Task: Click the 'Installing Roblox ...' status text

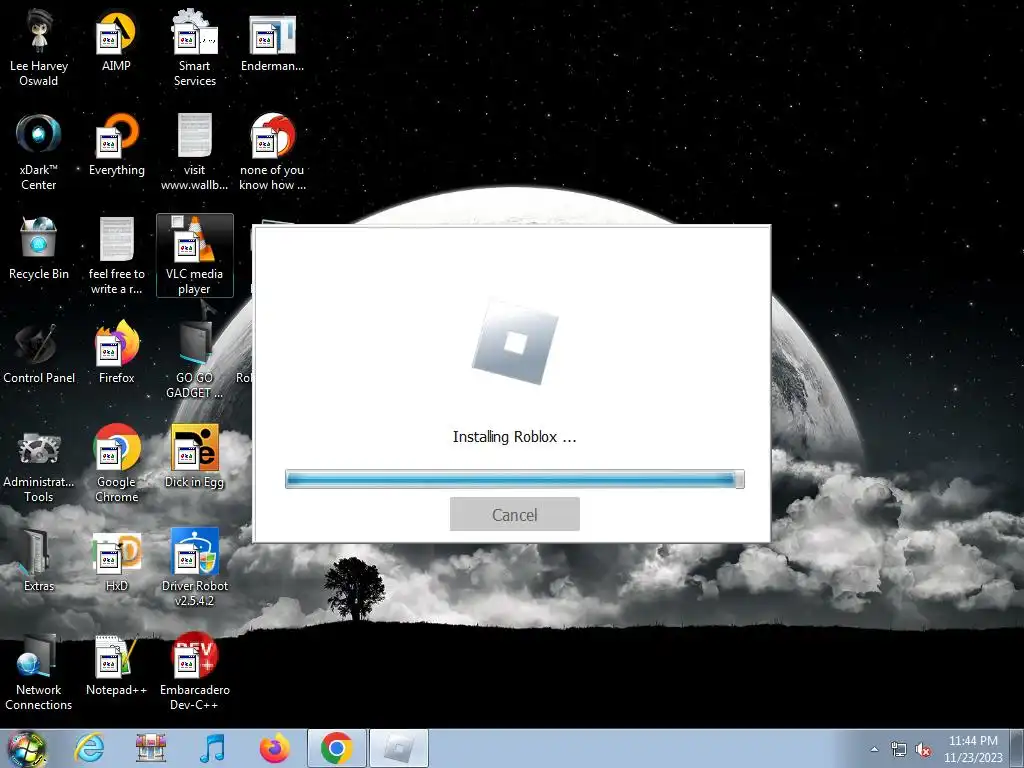Action: (515, 437)
